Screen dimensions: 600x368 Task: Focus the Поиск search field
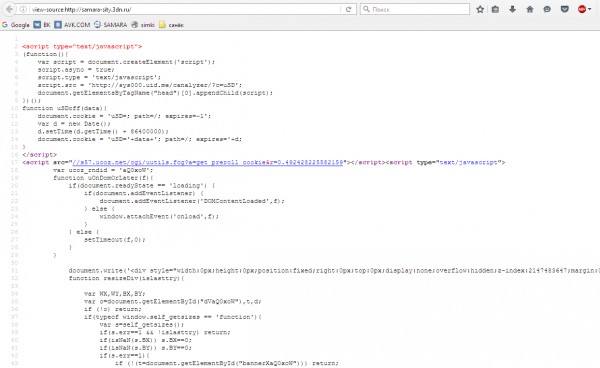tap(415, 9)
